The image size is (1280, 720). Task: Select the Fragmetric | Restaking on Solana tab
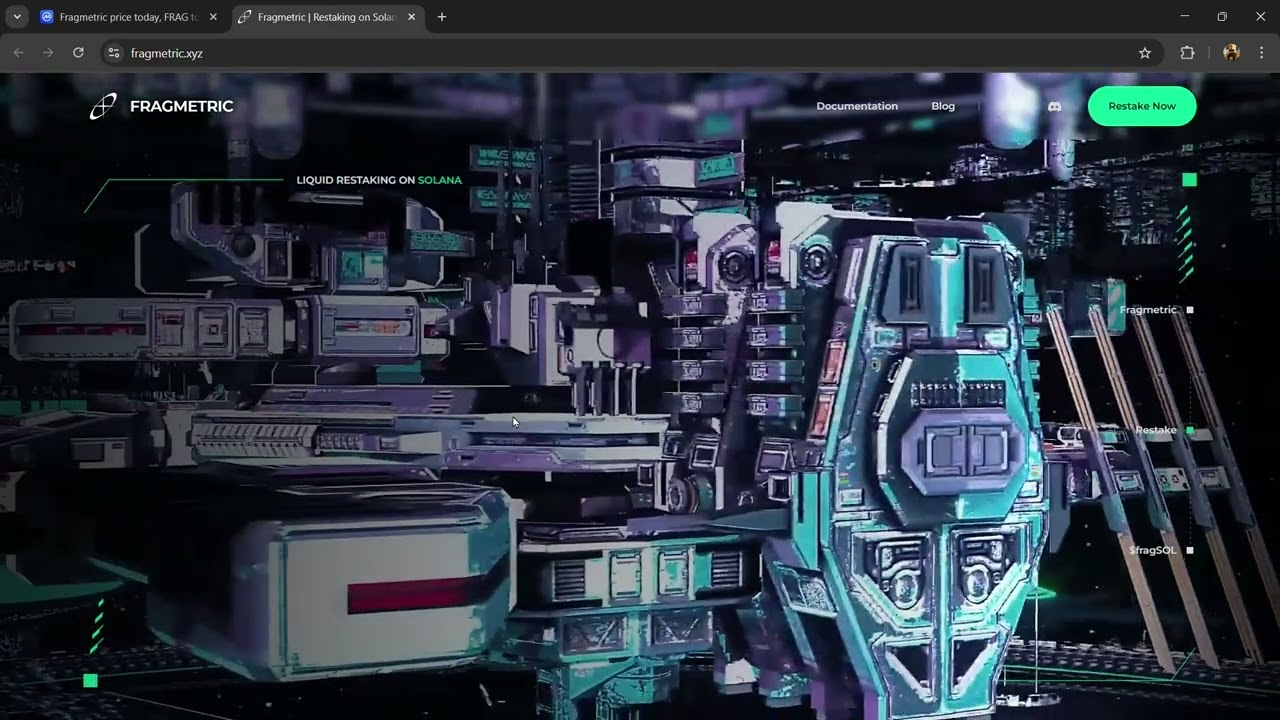[327, 17]
